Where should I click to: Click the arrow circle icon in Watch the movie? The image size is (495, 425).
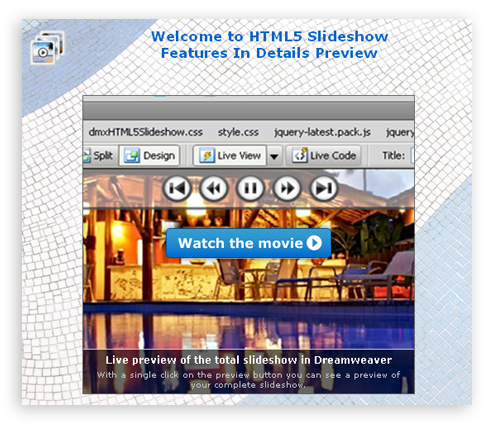[x=314, y=243]
